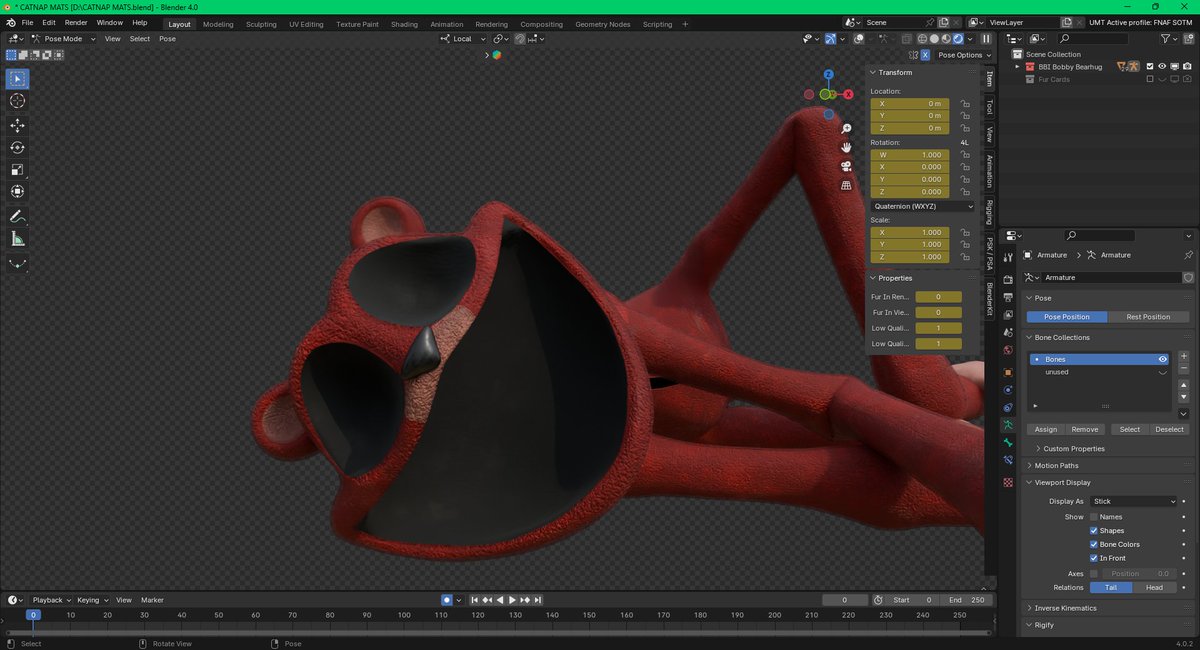Image resolution: width=1200 pixels, height=650 pixels.
Task: Open the World properties tab icon
Action: pyautogui.click(x=1008, y=350)
